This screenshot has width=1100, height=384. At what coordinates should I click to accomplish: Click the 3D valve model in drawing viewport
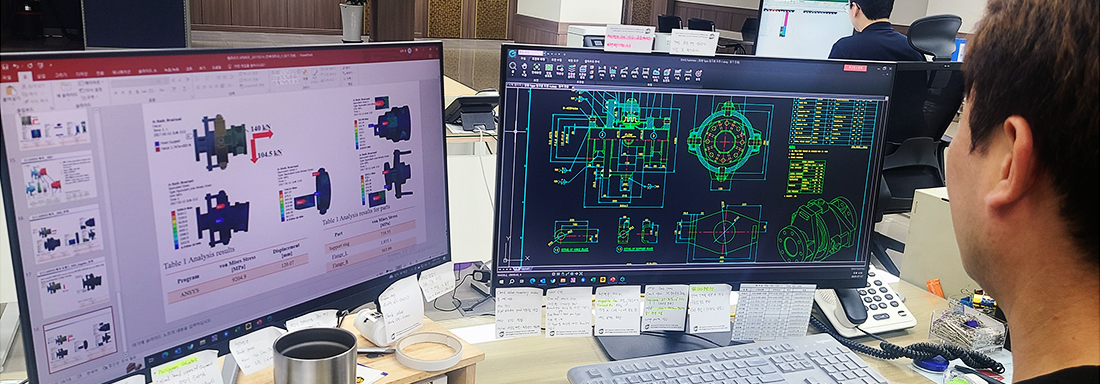click(x=816, y=229)
